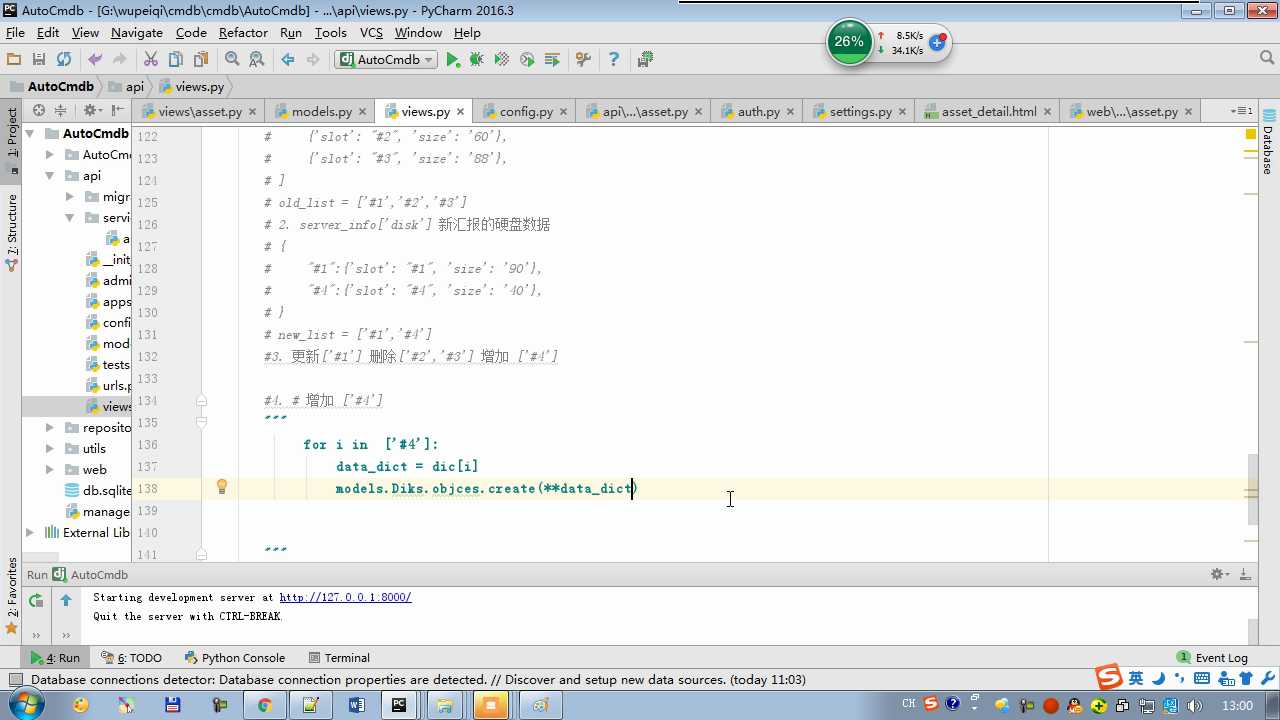Click the rightmost toolbar icon after Help
The image size is (1280, 720).
click(645, 60)
